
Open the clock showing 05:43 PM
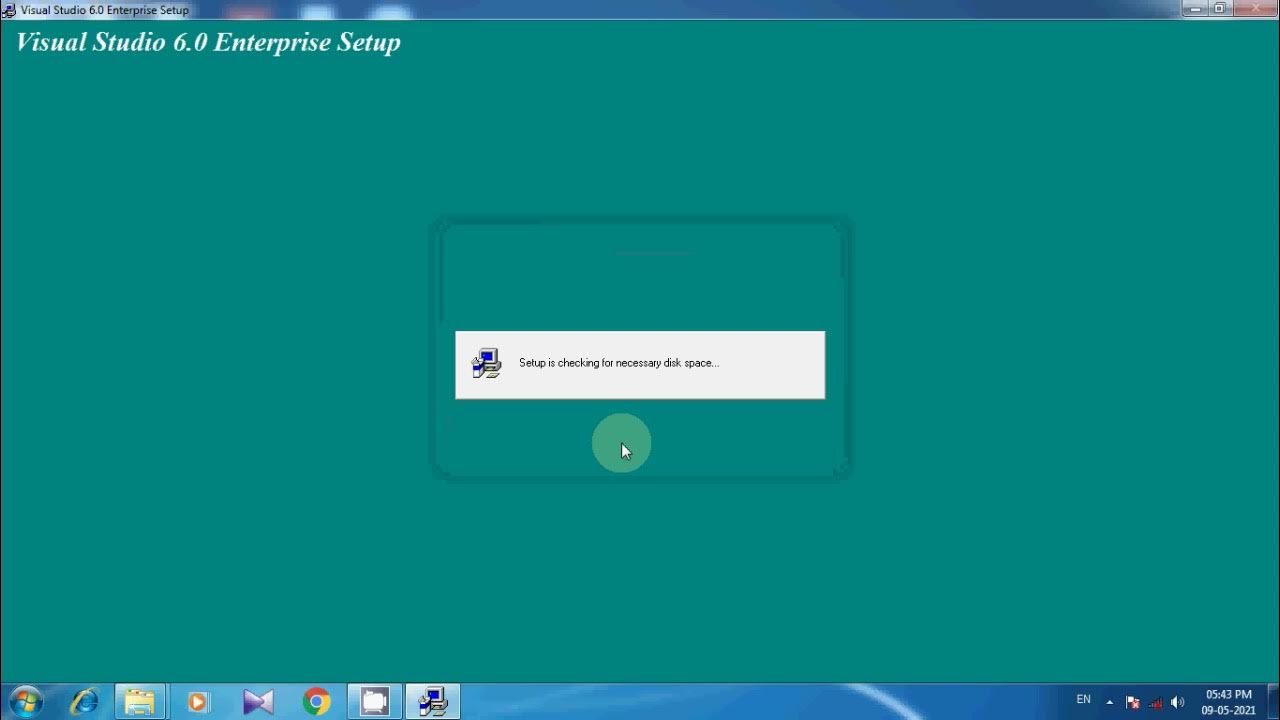[1229, 702]
